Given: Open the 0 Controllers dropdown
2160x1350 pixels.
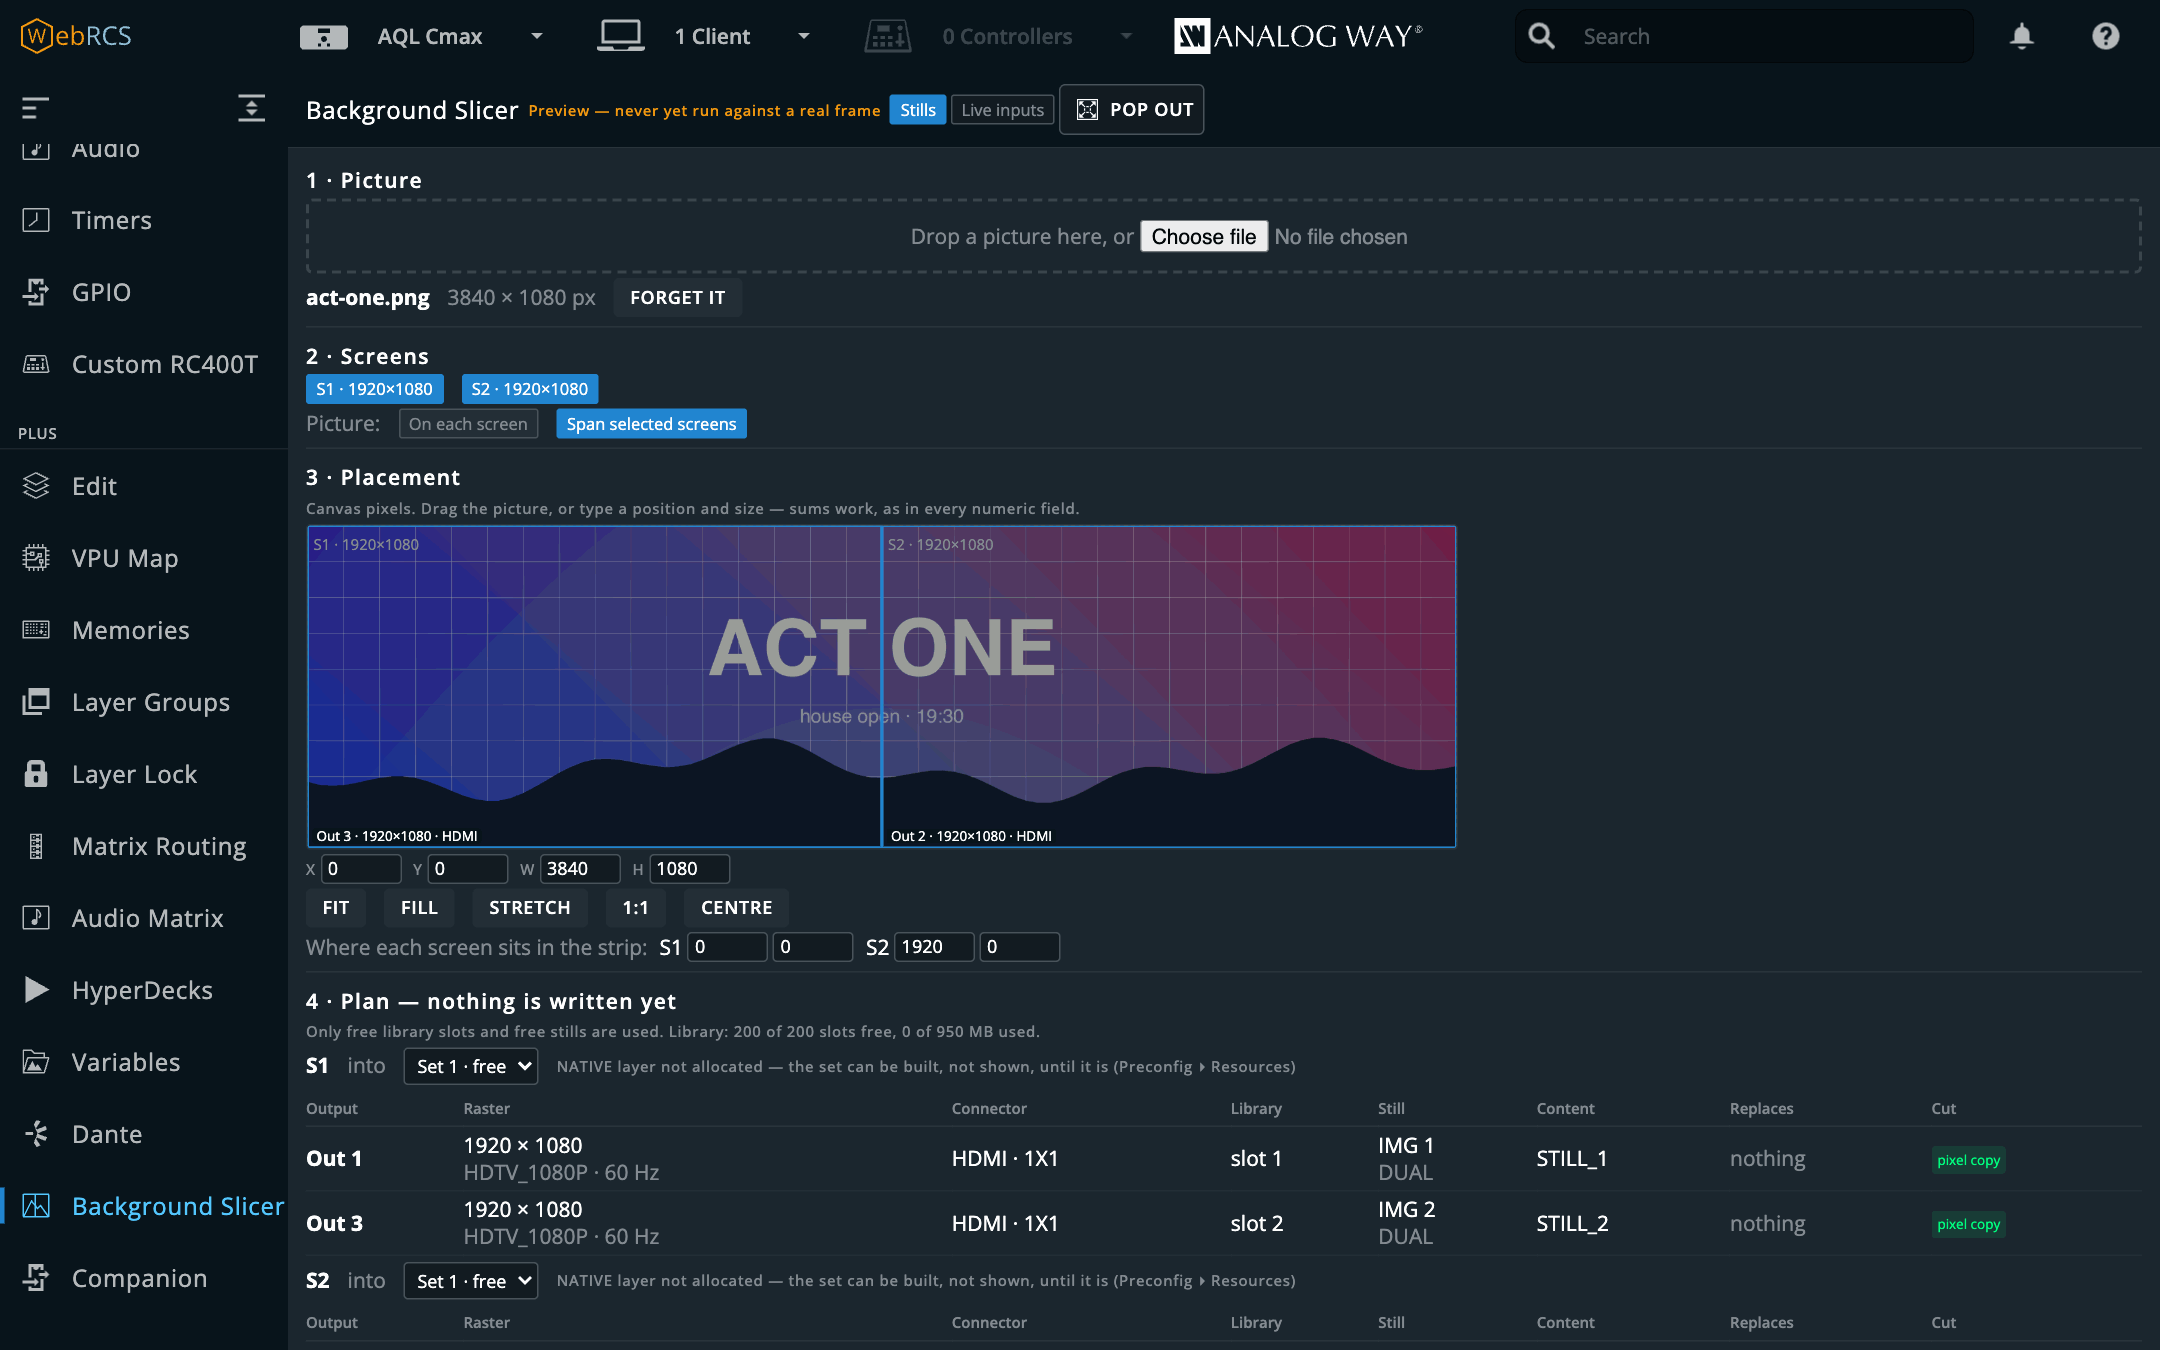Looking at the screenshot, I should tap(1000, 37).
